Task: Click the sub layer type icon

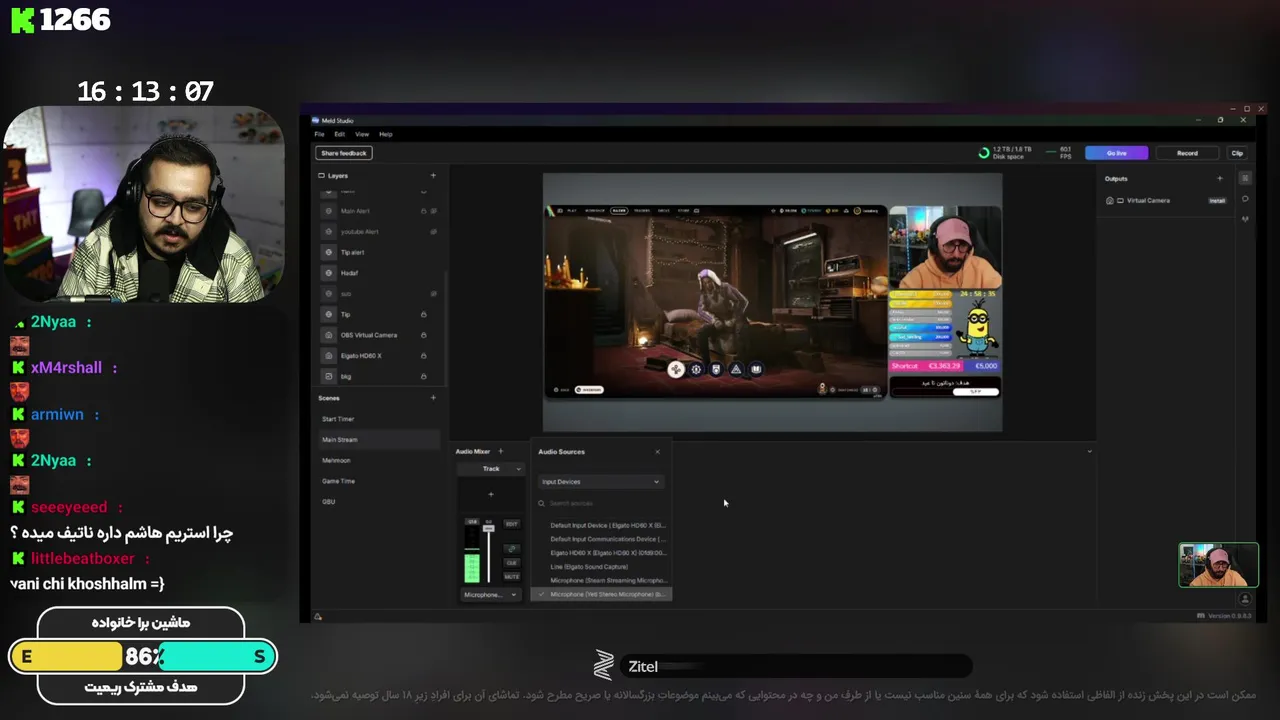Action: point(328,294)
